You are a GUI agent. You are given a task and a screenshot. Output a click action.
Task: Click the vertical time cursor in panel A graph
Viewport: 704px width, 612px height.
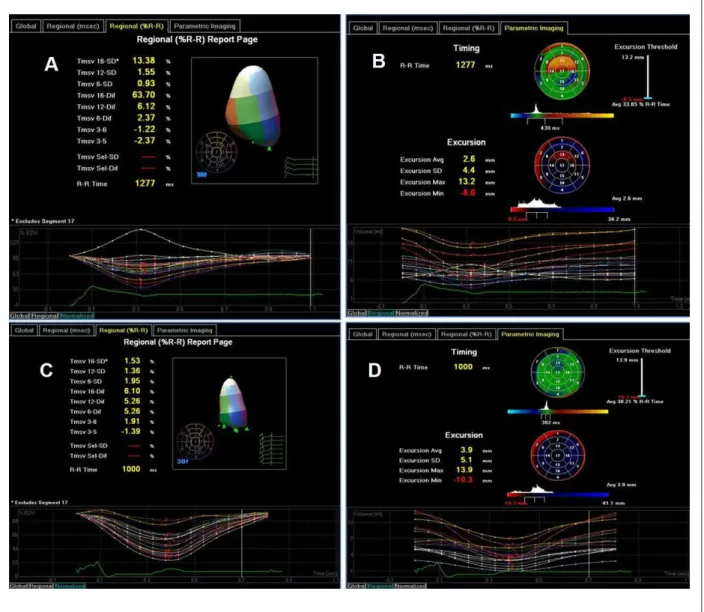coord(310,267)
